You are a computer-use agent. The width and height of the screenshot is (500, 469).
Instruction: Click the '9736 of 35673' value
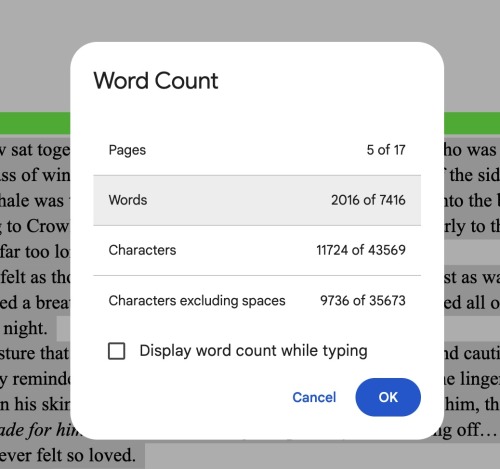coord(363,300)
